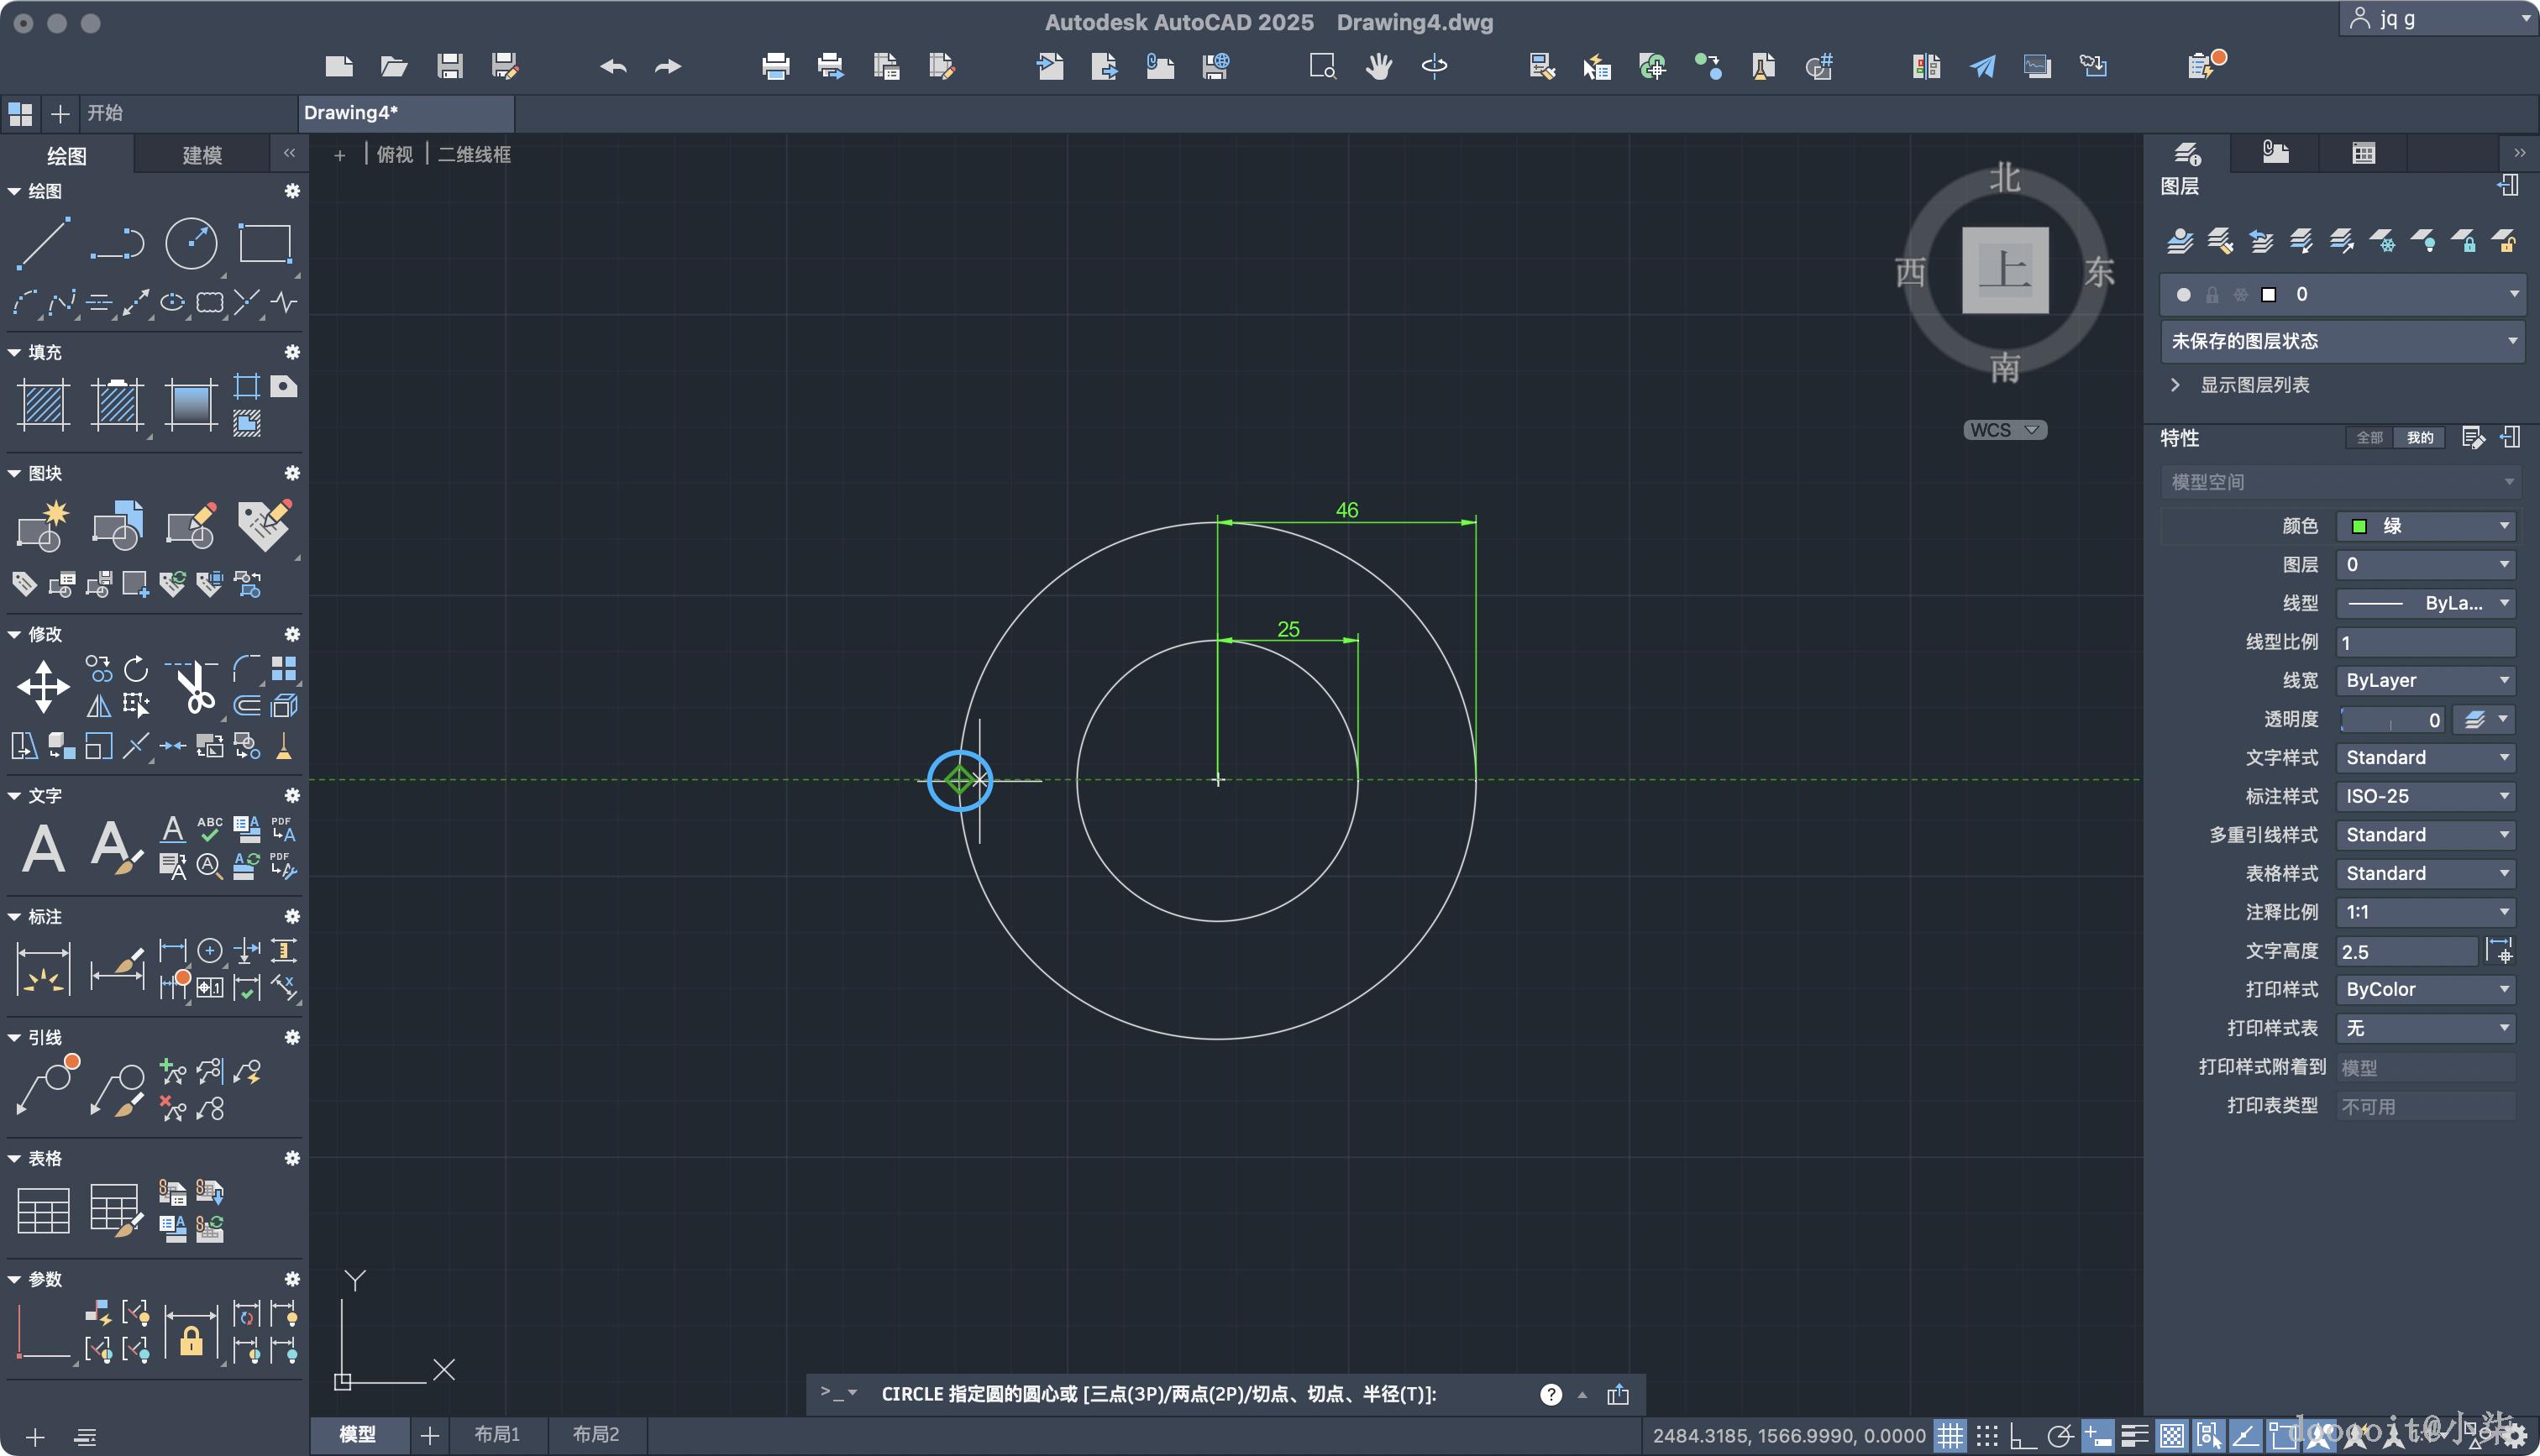Select the Trim scissors tool

click(x=194, y=687)
